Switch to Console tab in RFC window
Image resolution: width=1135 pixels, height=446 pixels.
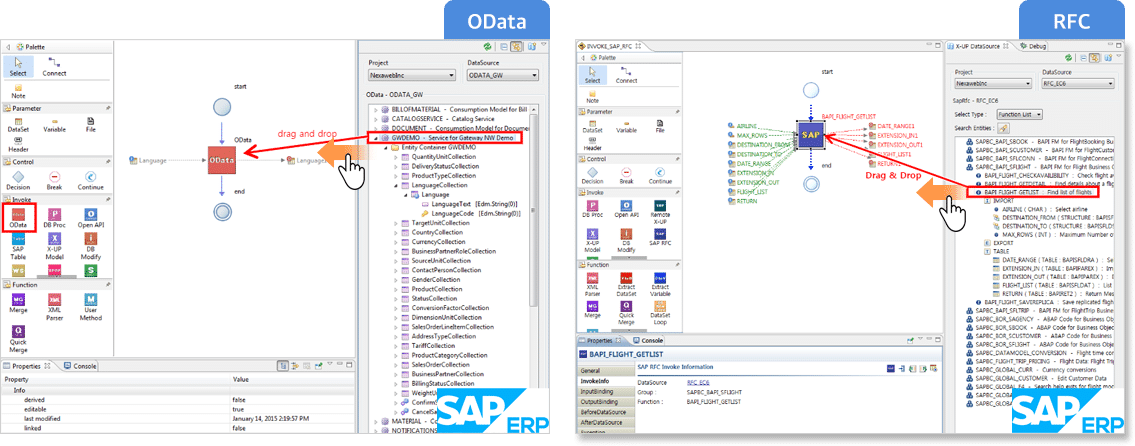(647, 340)
